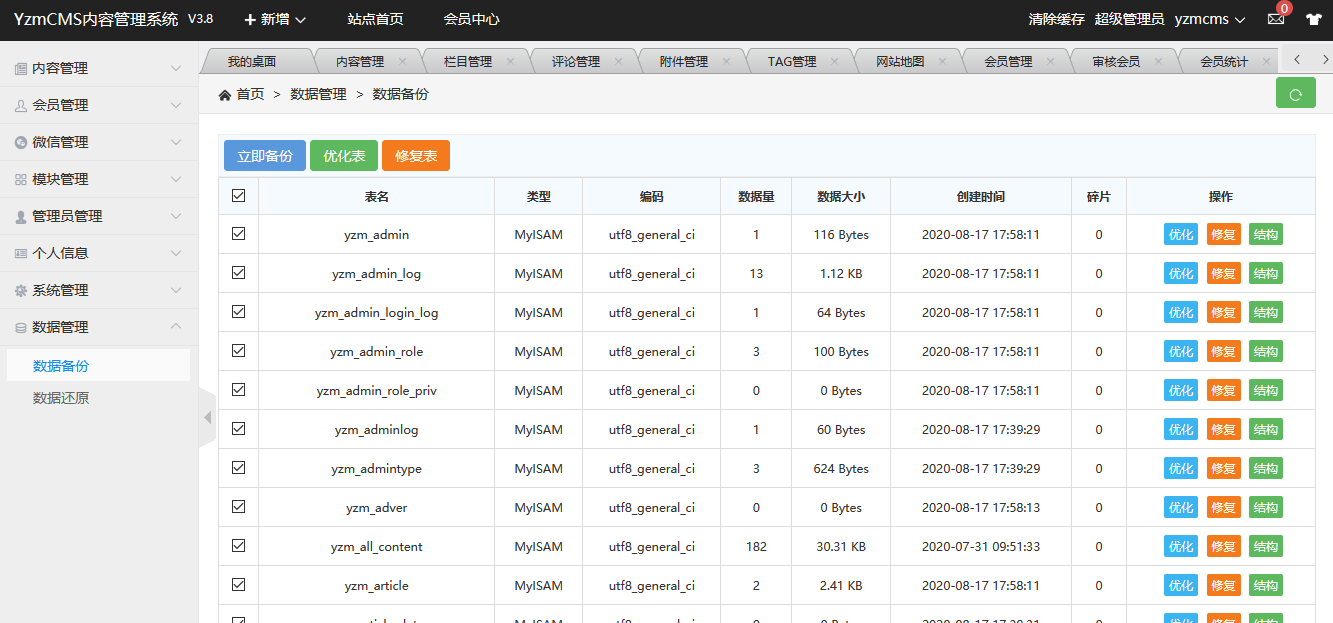Select 数据还原 in the sidebar
This screenshot has height=623, width=1333.
tap(61, 398)
